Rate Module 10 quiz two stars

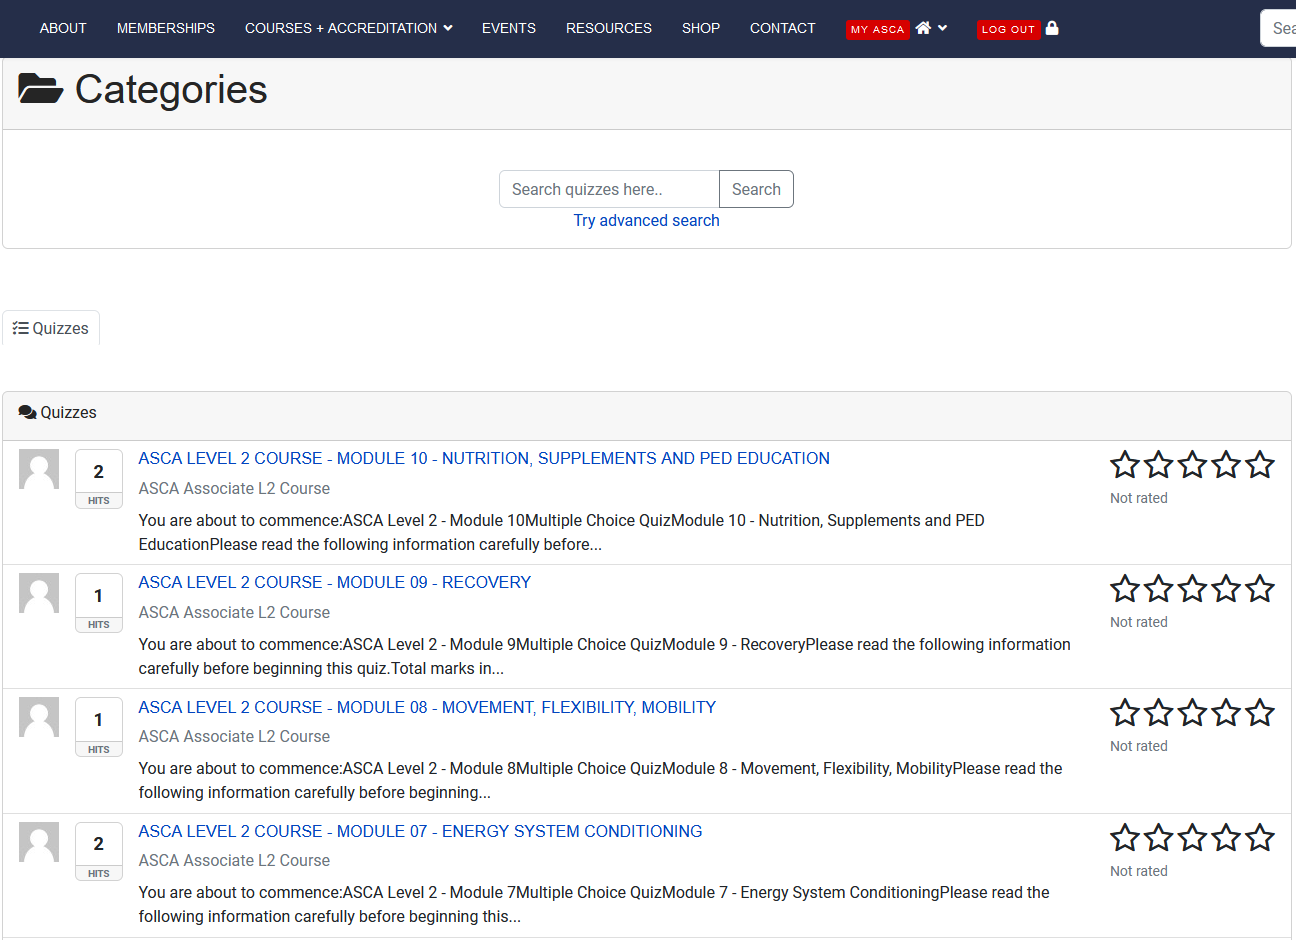click(1158, 465)
